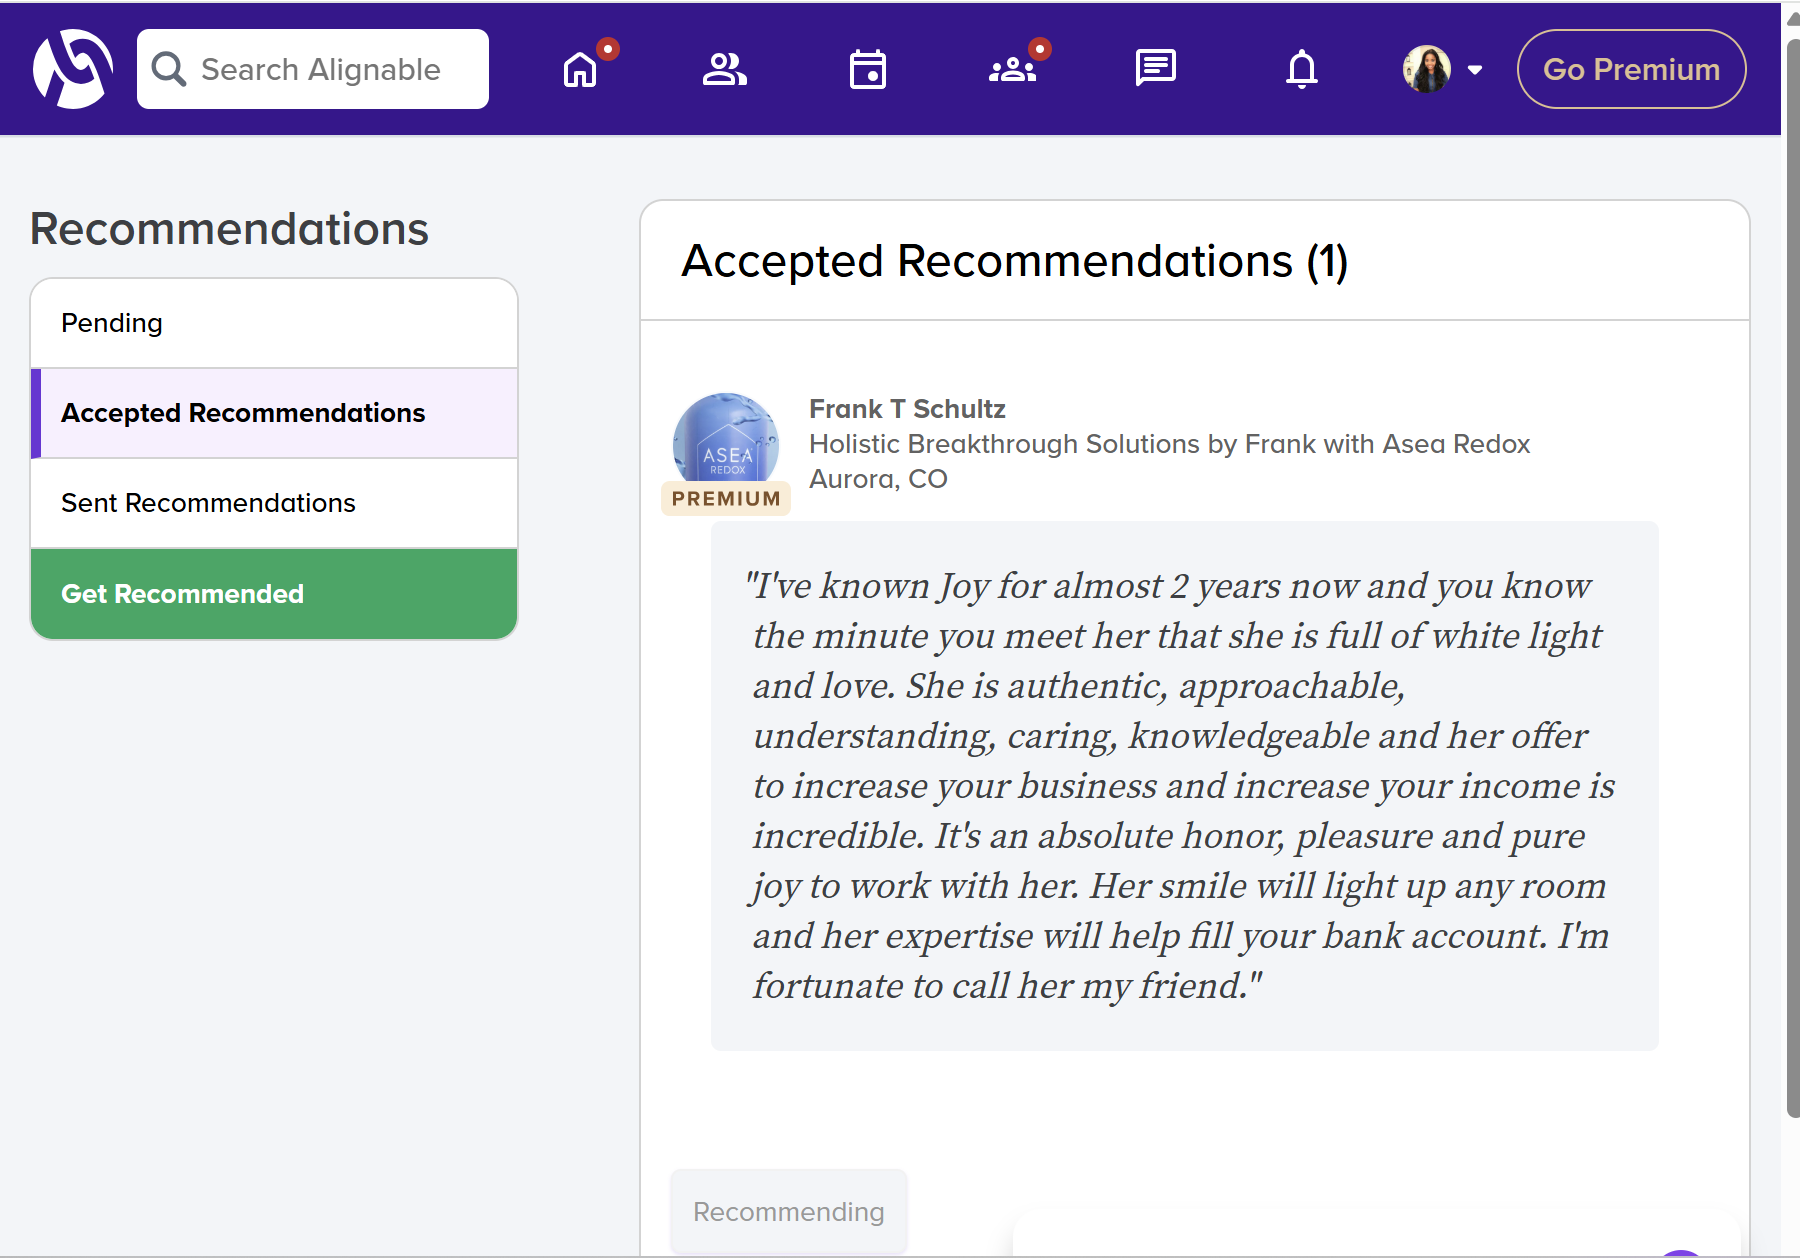Select the Sent Recommendations tab
Image resolution: width=1800 pixels, height=1258 pixels.
(274, 503)
